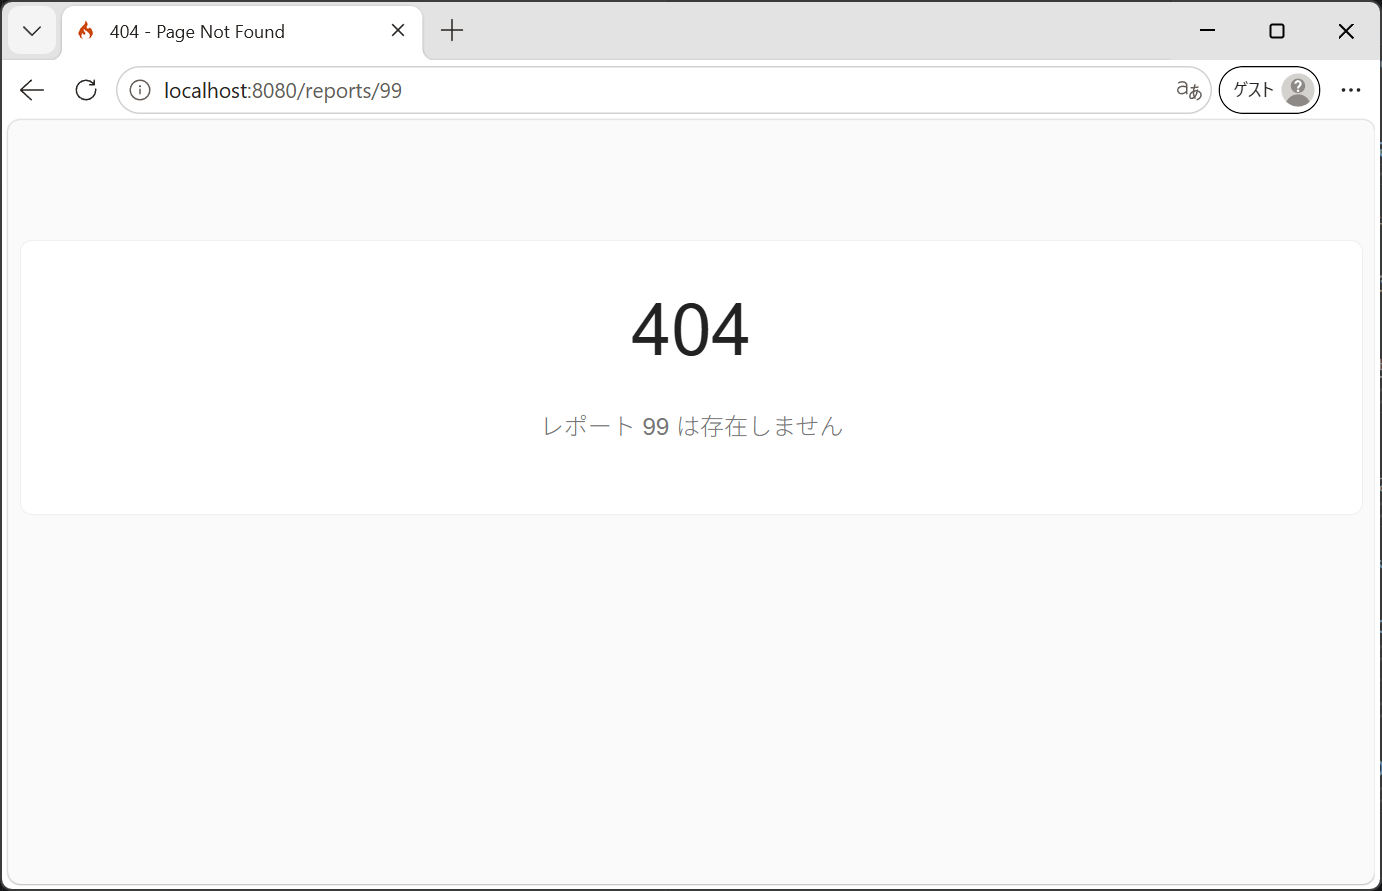Reload the page with the refresh icon
Image resolution: width=1382 pixels, height=891 pixels.
[86, 90]
